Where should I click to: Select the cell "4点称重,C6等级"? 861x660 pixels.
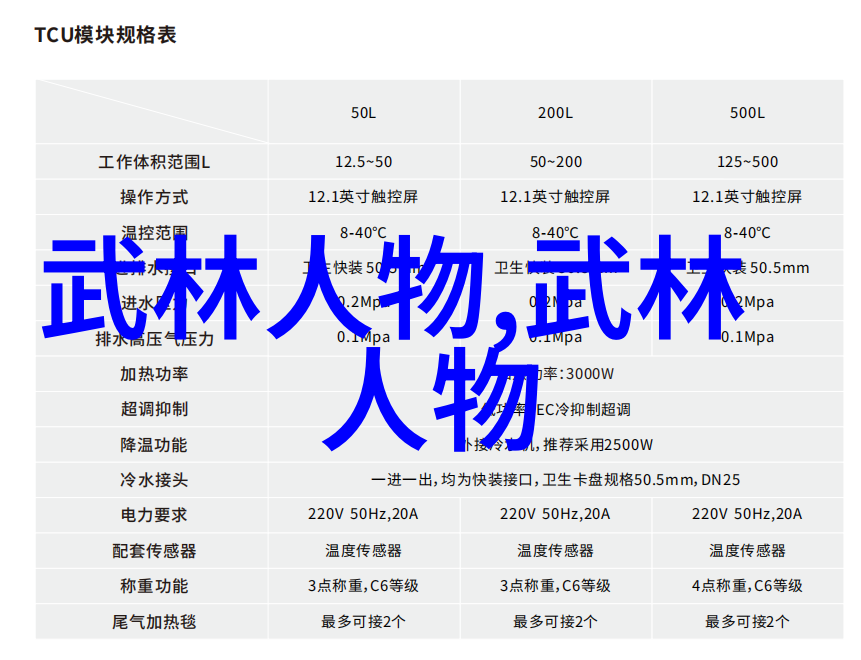click(747, 586)
